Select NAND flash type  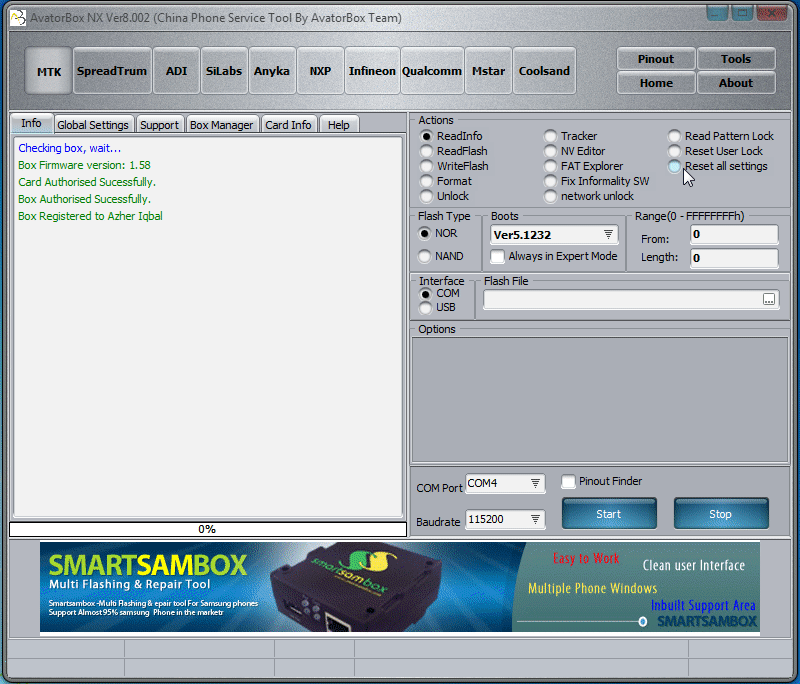coord(441,256)
